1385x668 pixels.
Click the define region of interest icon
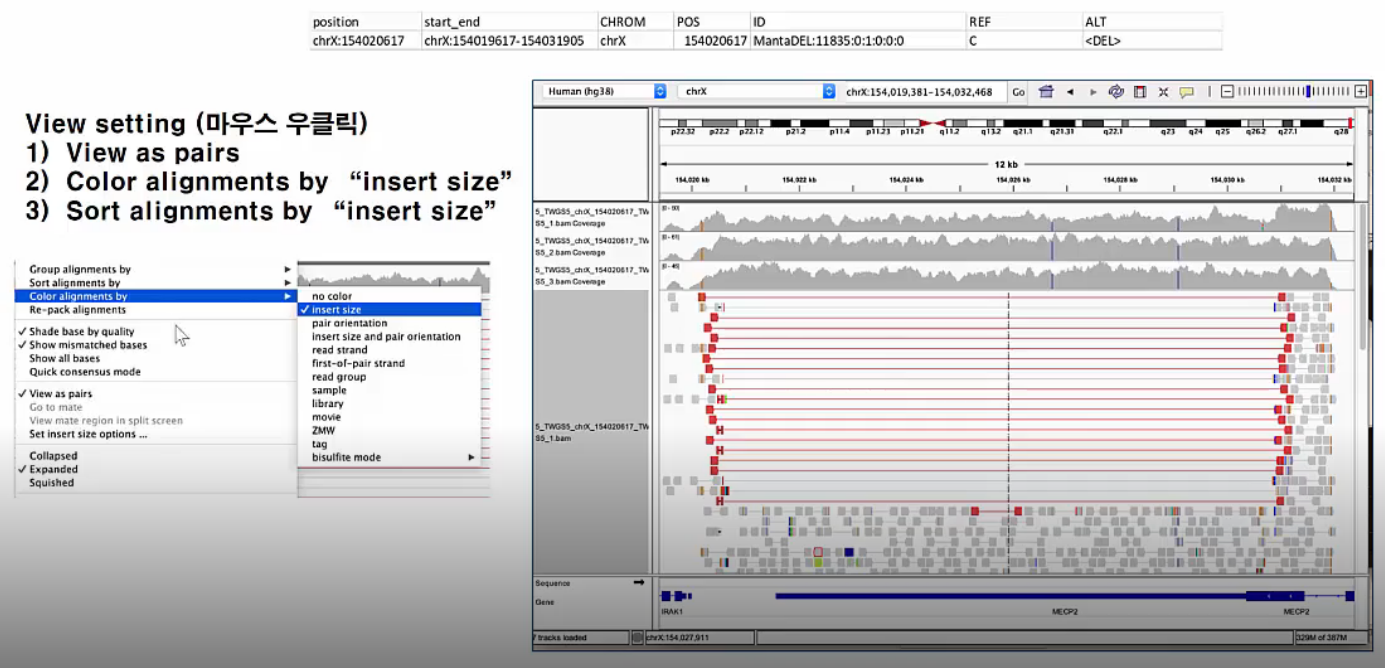(x=1140, y=92)
